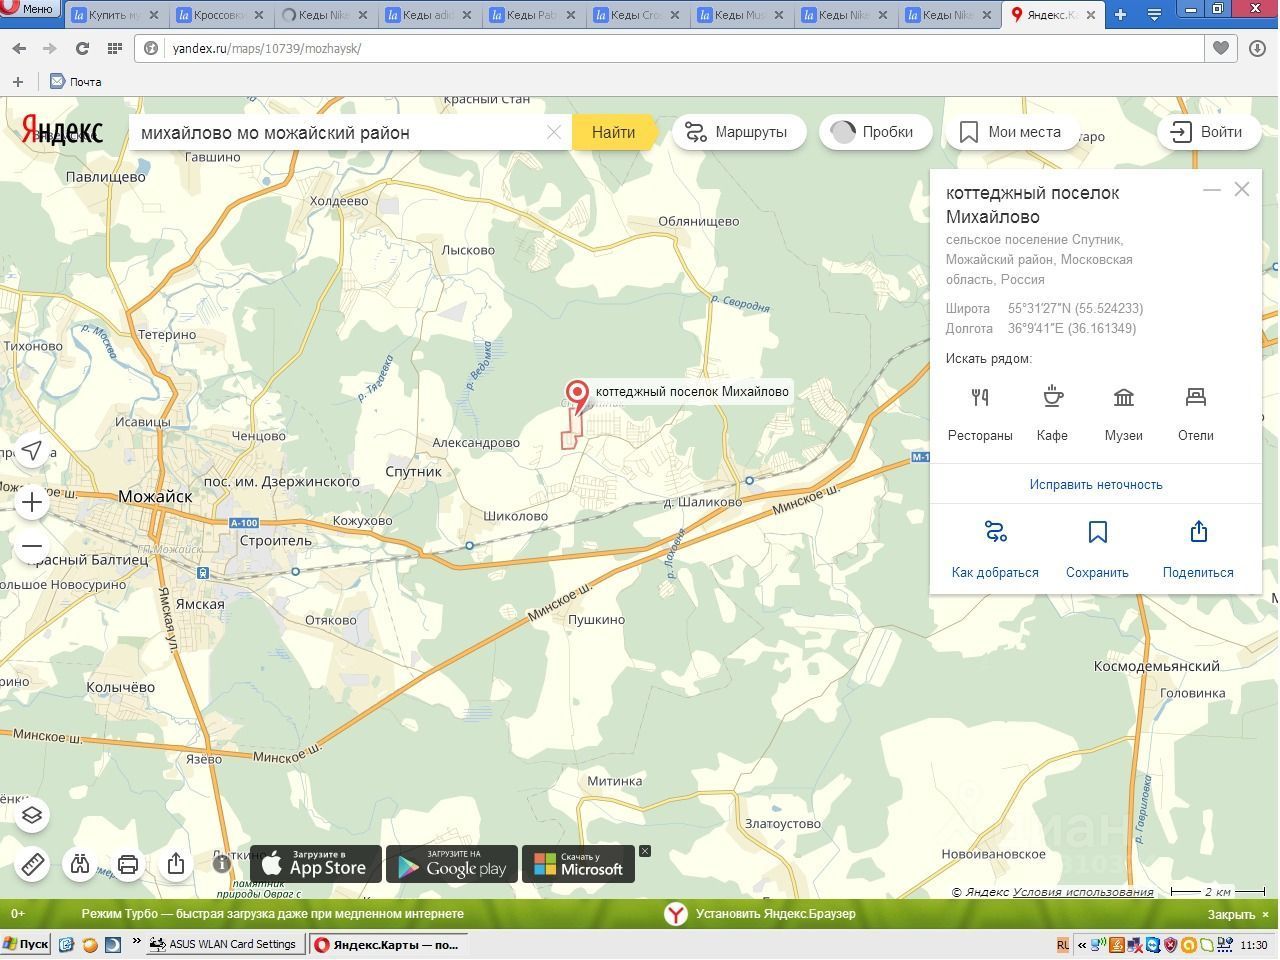The width and height of the screenshot is (1280, 960).
Task: Open the tab list menu icon
Action: pos(1153,15)
